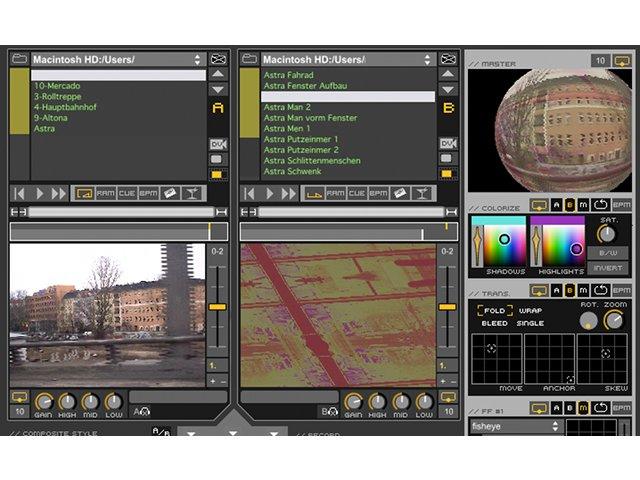Click the RAM button in deck B
Image resolution: width=640 pixels, height=480 pixels.
pos(336,193)
